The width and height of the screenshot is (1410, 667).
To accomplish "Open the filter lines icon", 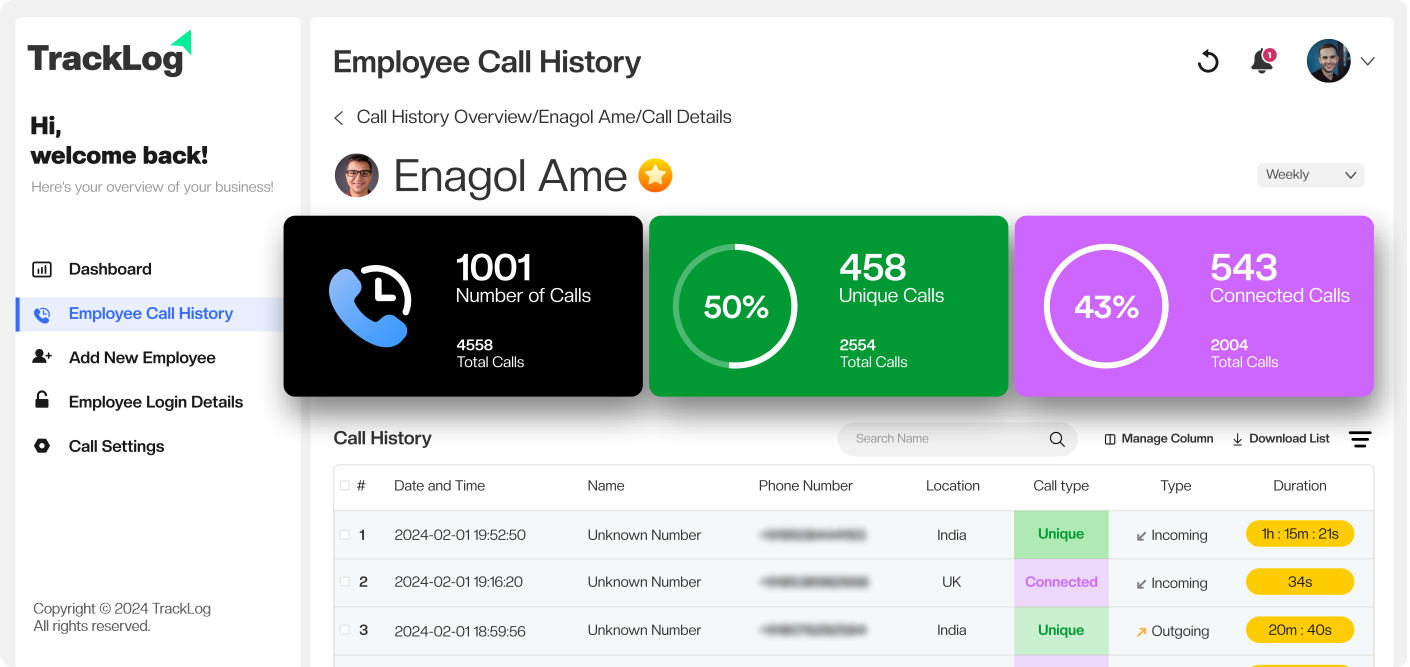I will [x=1359, y=439].
